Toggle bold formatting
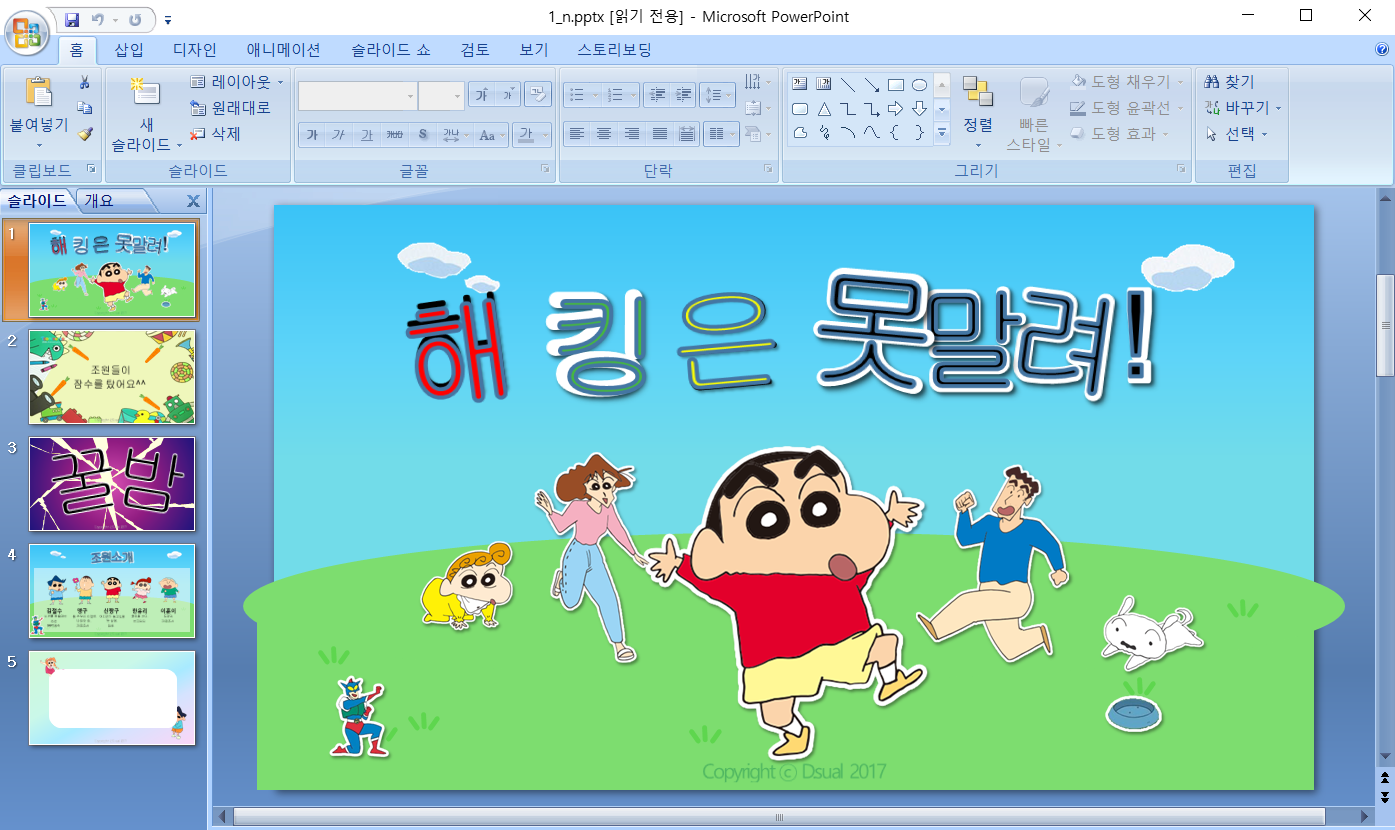1395x830 pixels. (x=312, y=135)
